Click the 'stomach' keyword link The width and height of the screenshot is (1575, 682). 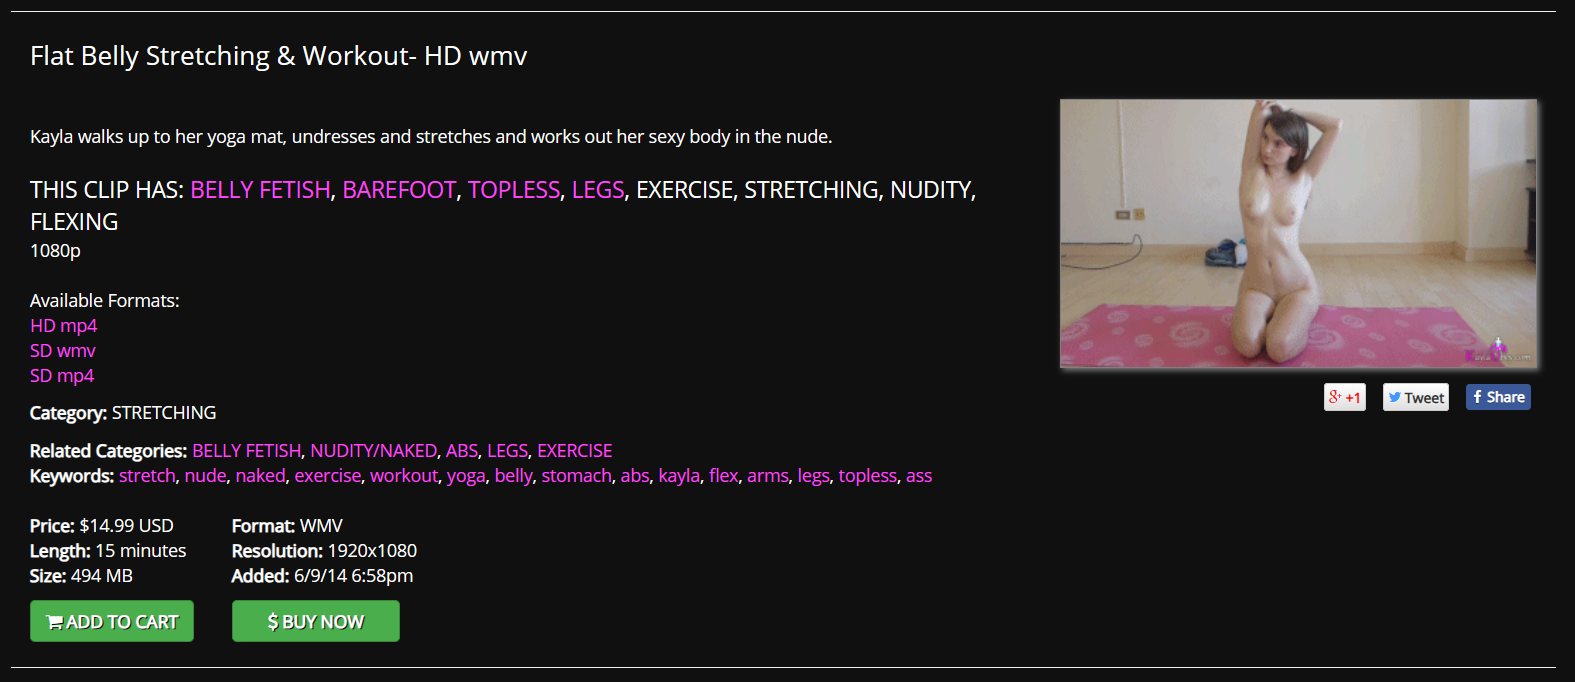point(577,476)
